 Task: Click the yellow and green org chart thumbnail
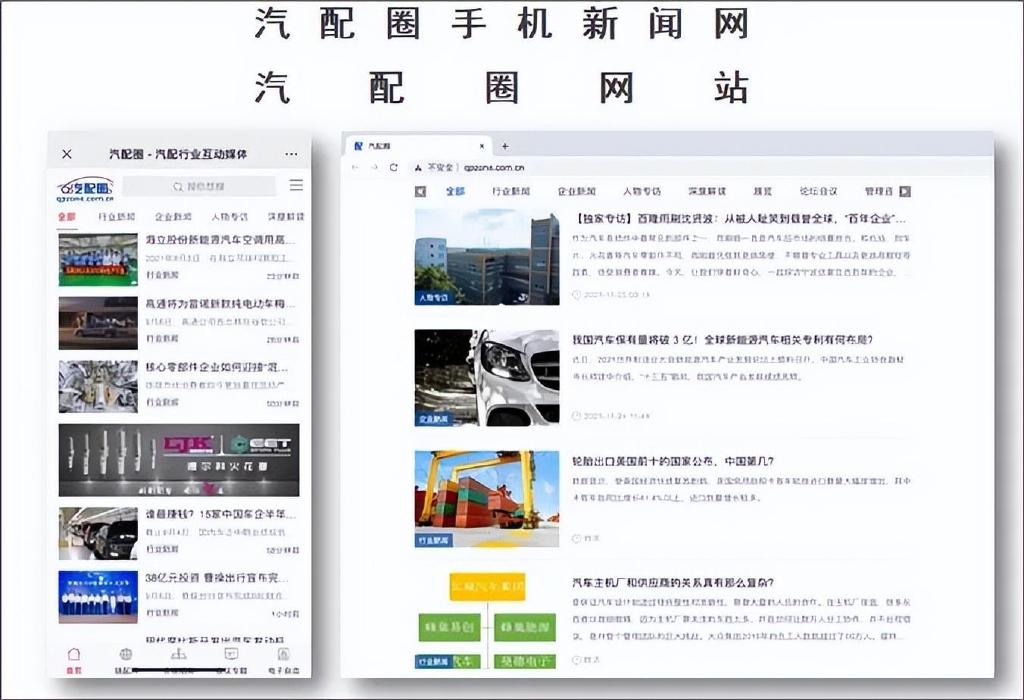click(487, 620)
